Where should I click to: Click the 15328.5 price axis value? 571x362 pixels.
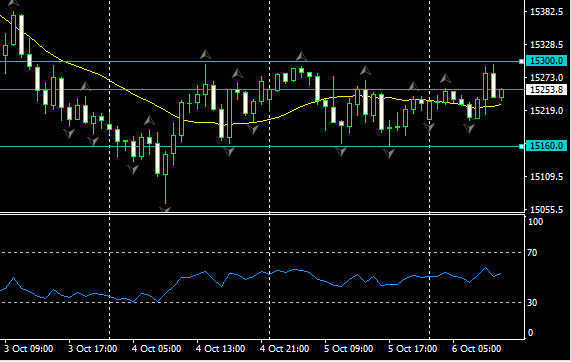[547, 45]
